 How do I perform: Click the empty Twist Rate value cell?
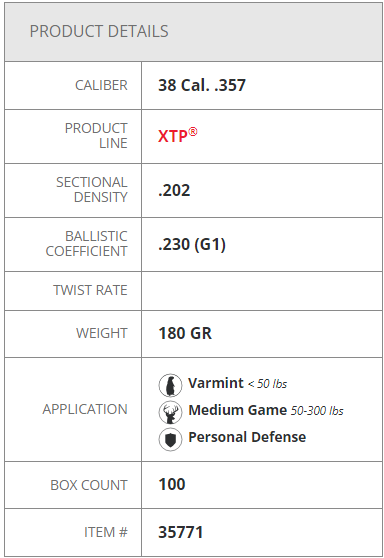[x=262, y=291]
